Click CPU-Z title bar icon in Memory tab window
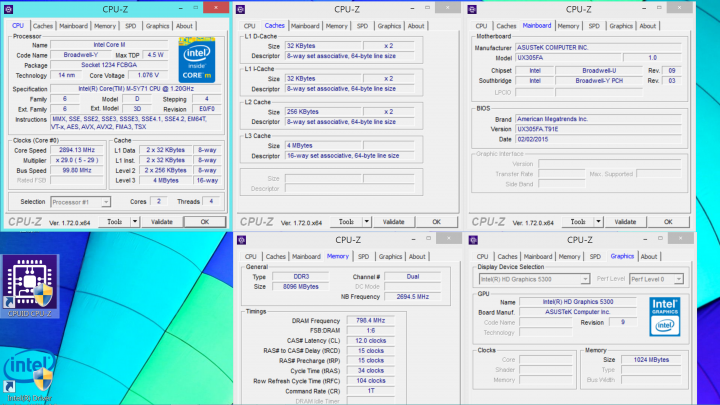Screen dimensions: 720x405 tap(242, 240)
